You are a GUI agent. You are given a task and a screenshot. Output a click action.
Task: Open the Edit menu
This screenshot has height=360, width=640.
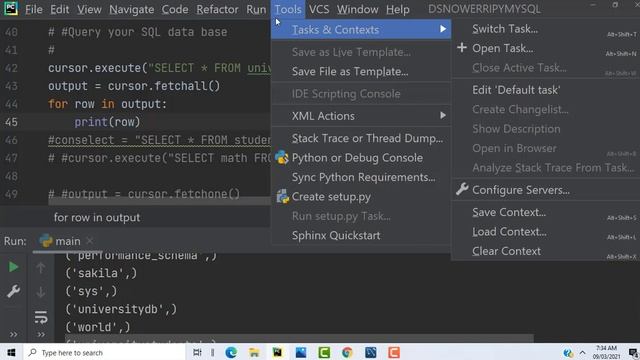pyautogui.click(x=60, y=9)
